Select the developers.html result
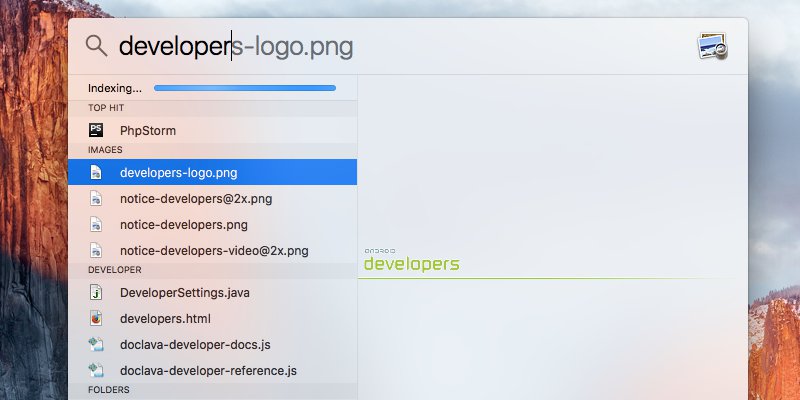This screenshot has width=800, height=400. [213, 319]
